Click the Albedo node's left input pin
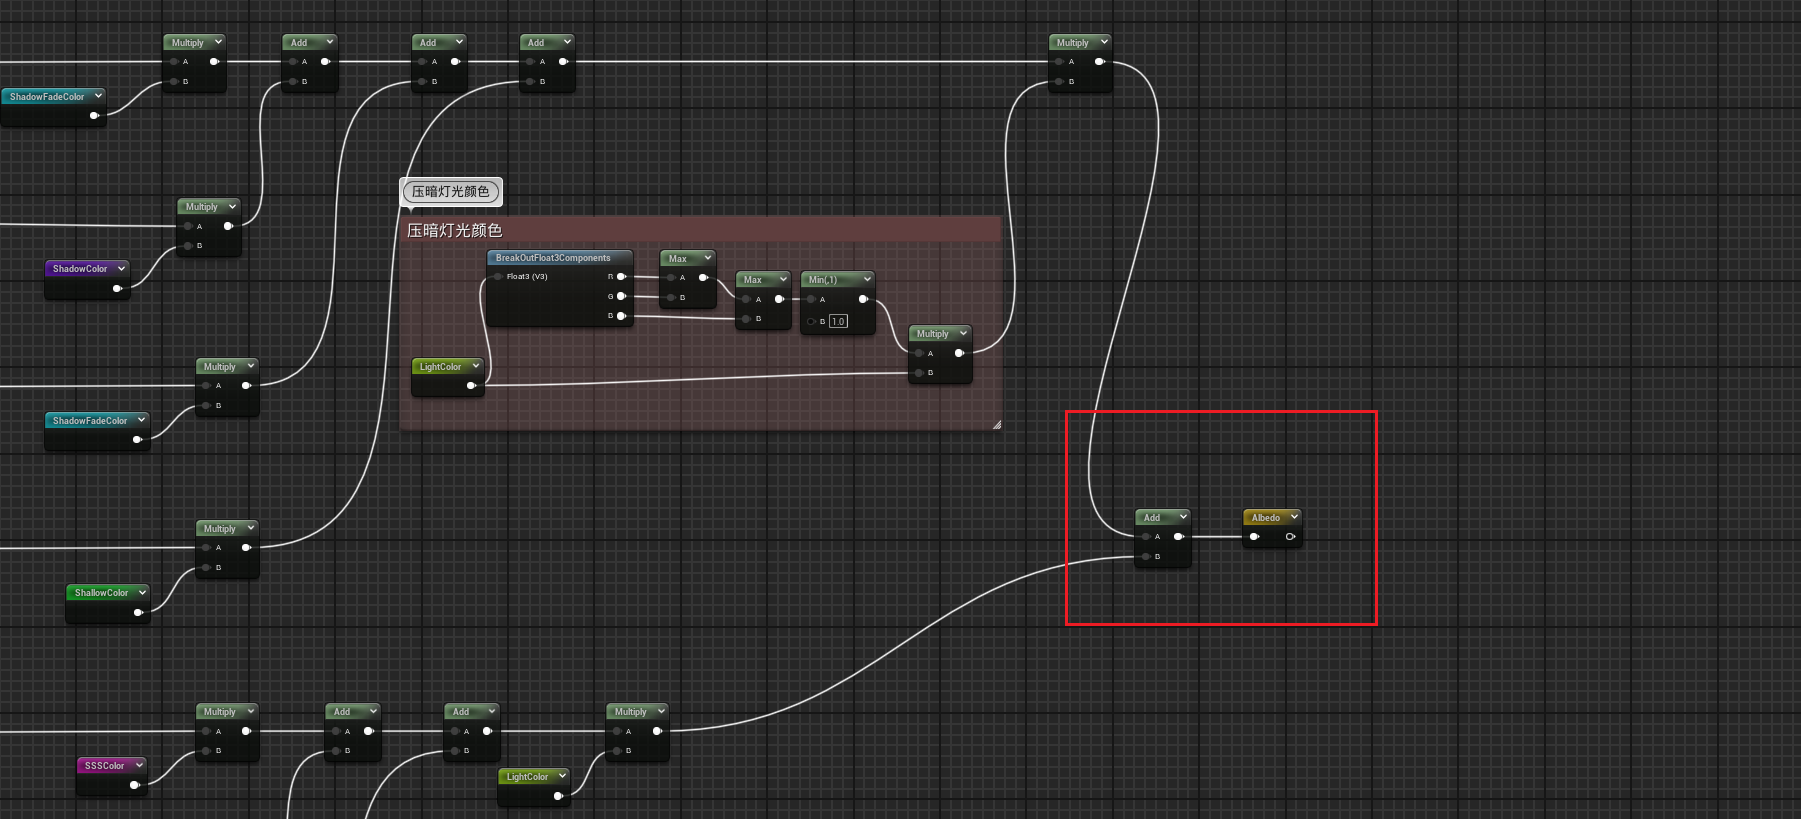Viewport: 1801px width, 819px height. 1254,537
